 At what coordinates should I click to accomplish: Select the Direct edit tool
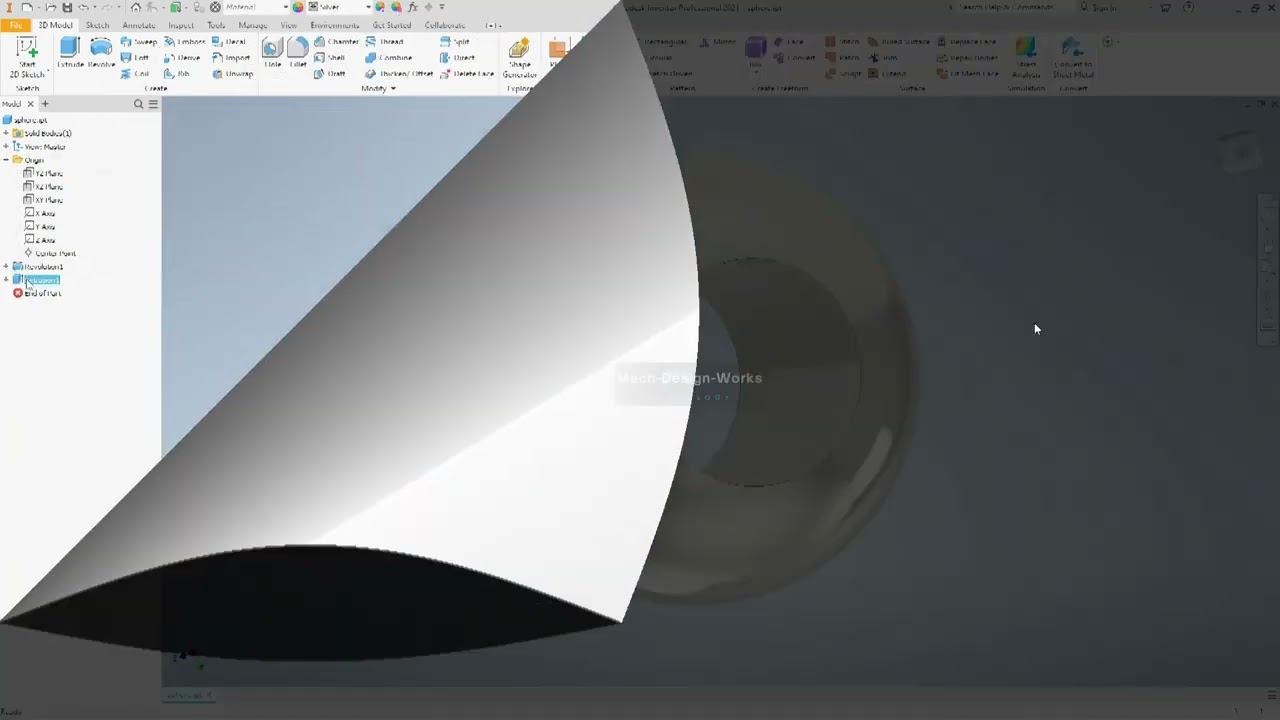457,58
